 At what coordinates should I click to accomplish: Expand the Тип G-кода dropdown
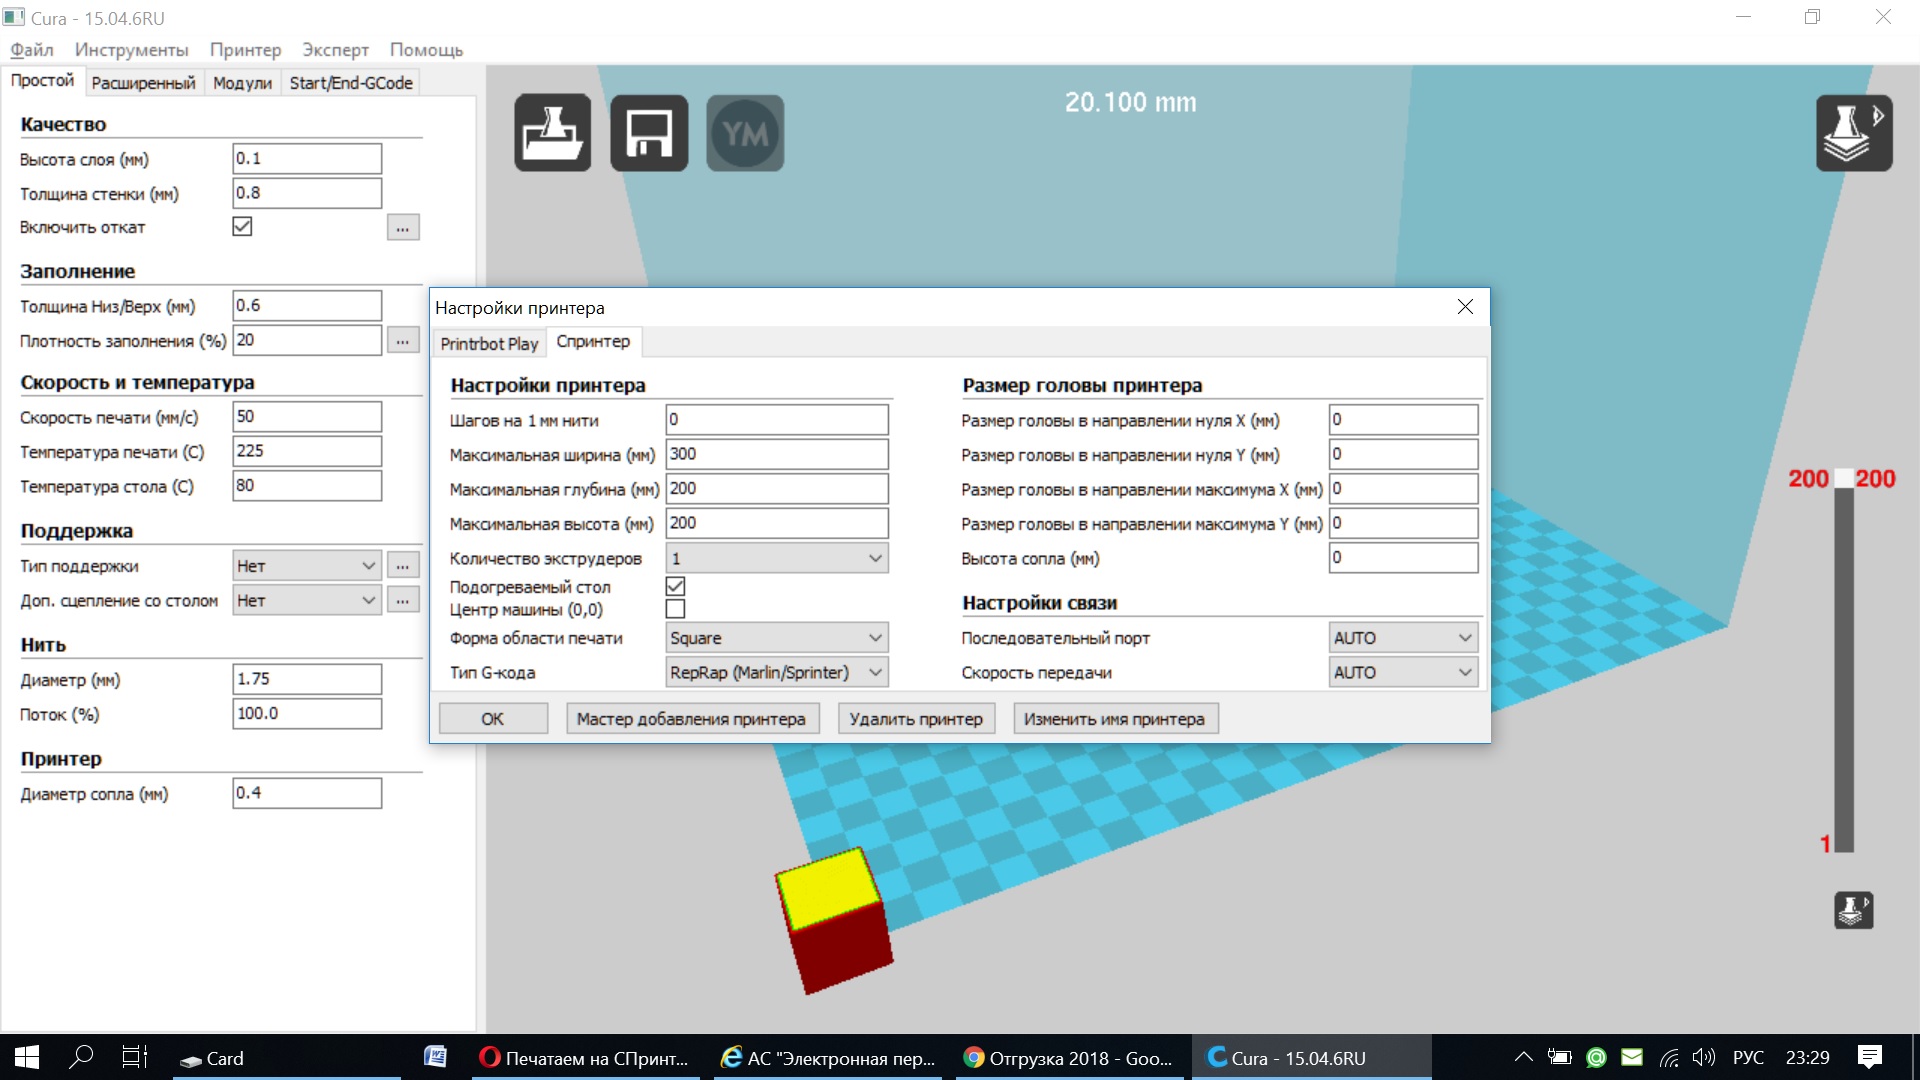pos(777,673)
